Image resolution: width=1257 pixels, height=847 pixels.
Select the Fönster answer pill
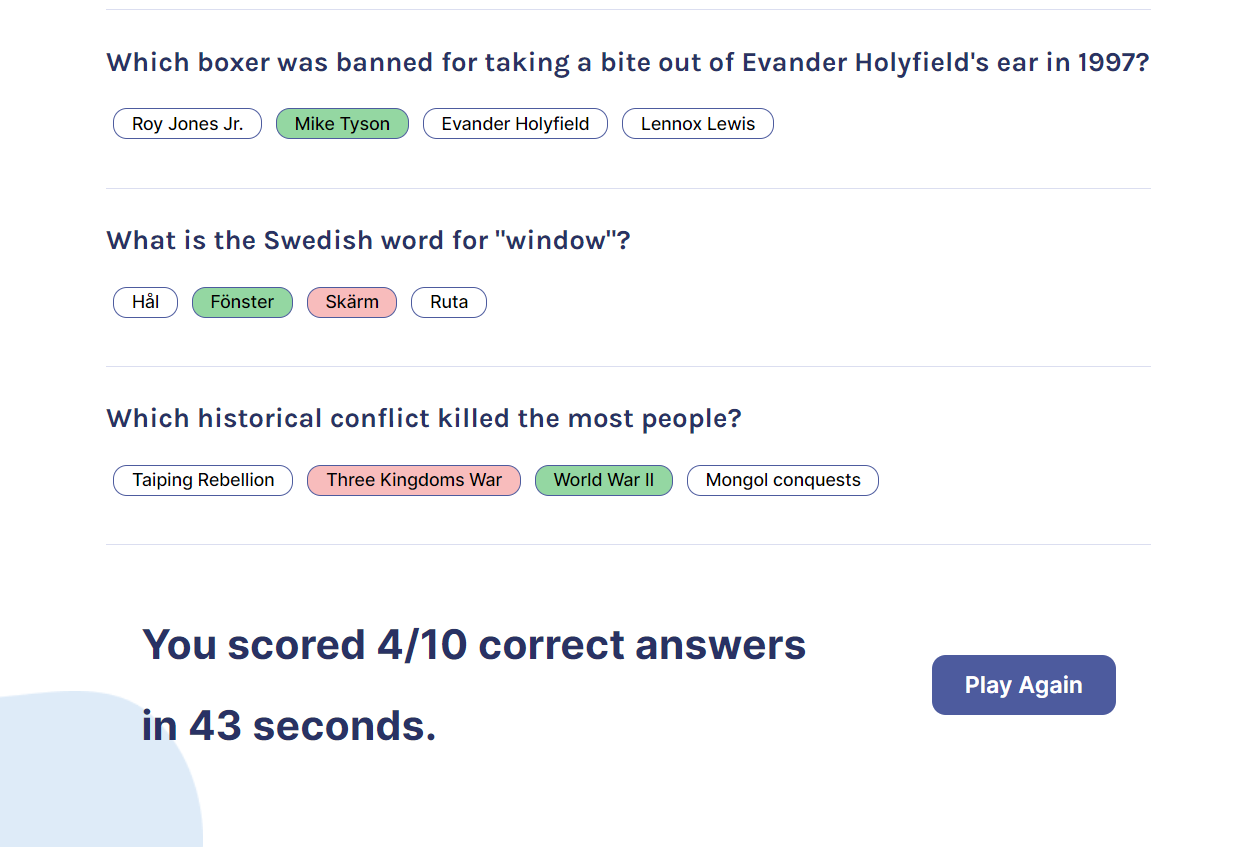click(242, 302)
